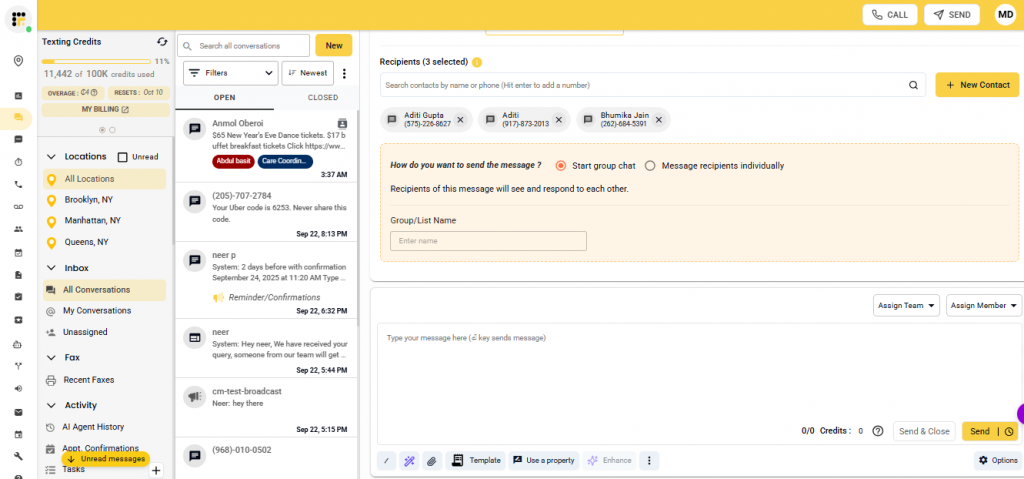This screenshot has width=1024, height=479.
Task: Click the search magnifier in the recipients field
Action: point(914,85)
